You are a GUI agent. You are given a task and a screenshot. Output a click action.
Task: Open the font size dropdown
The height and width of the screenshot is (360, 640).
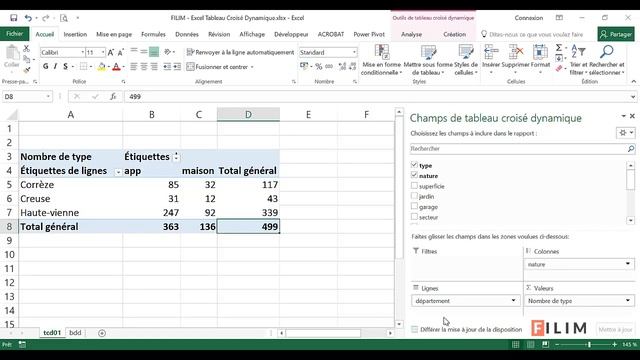[x=102, y=52]
